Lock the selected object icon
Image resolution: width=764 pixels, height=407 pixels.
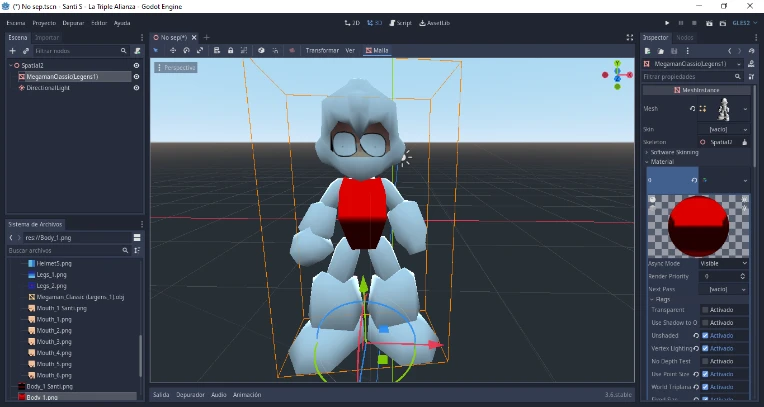point(230,50)
